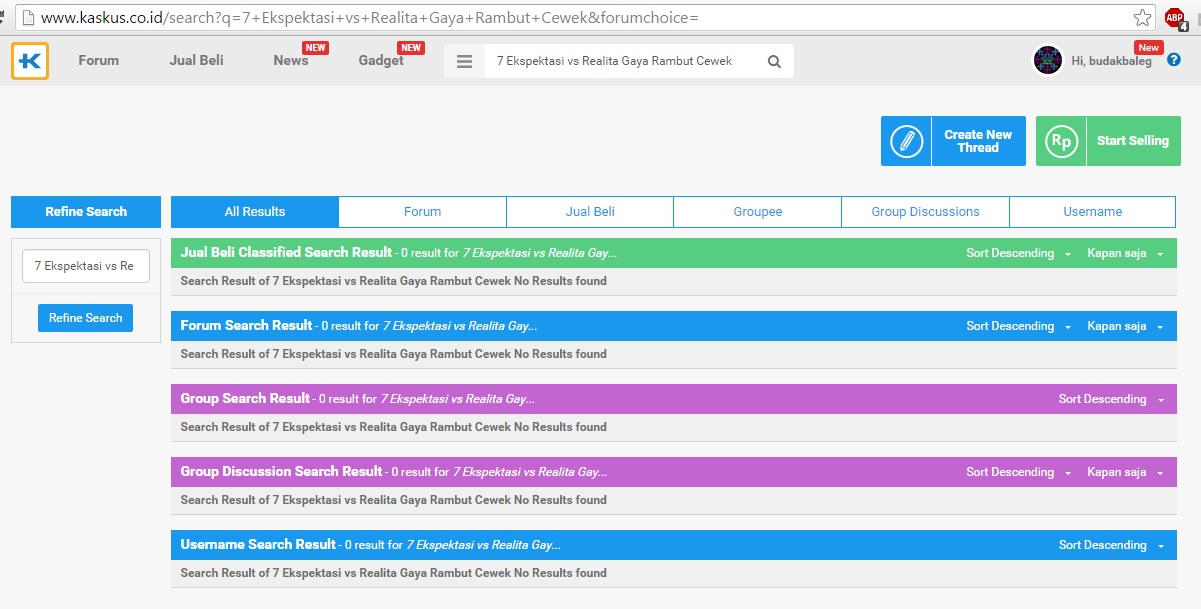Viewport: 1201px width, 609px height.
Task: Click the Start Selling button
Action: pyautogui.click(x=1108, y=141)
